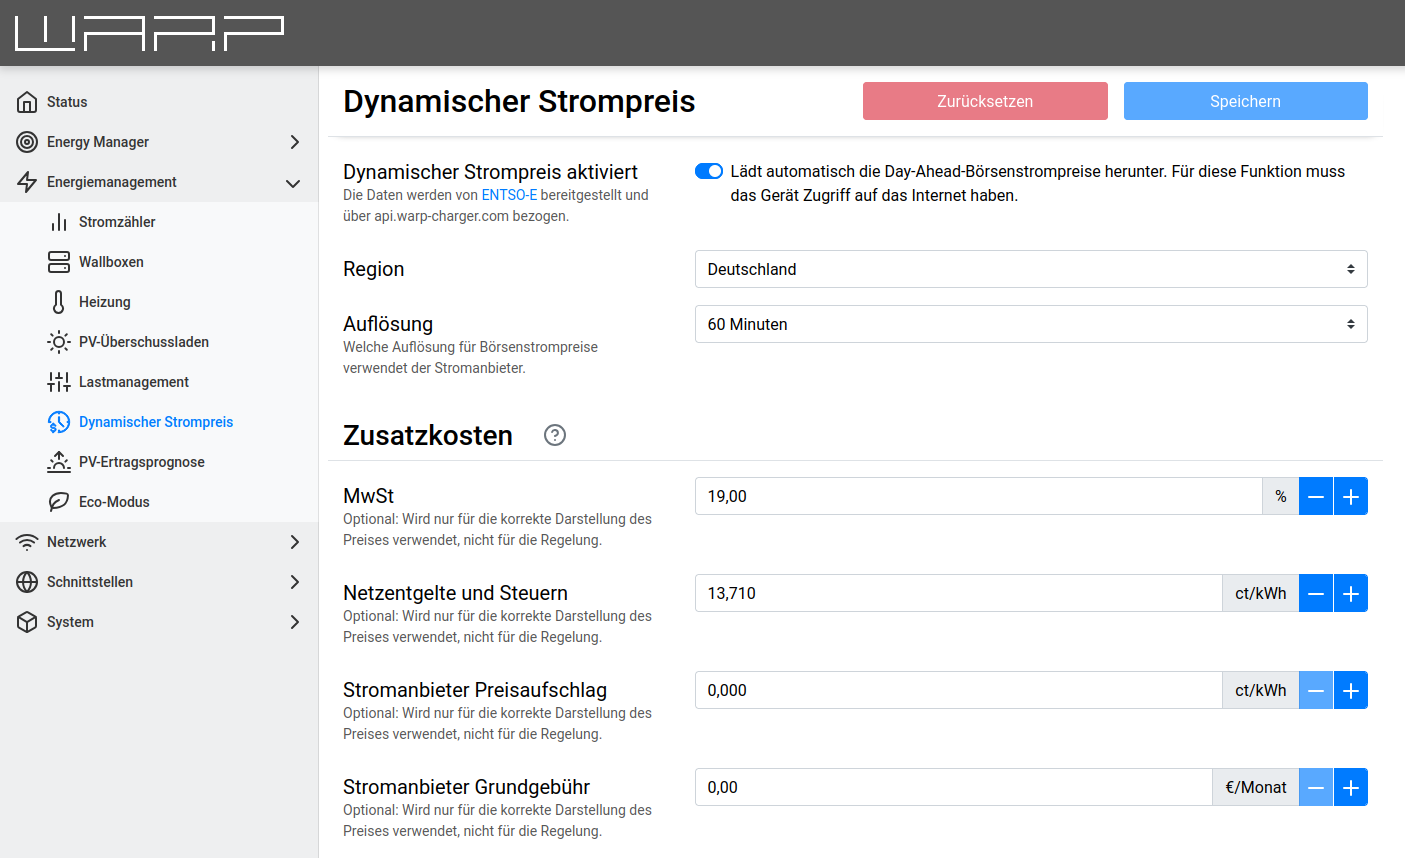The height and width of the screenshot is (858, 1405).
Task: Open the ENTSO-E link
Action: pos(509,195)
